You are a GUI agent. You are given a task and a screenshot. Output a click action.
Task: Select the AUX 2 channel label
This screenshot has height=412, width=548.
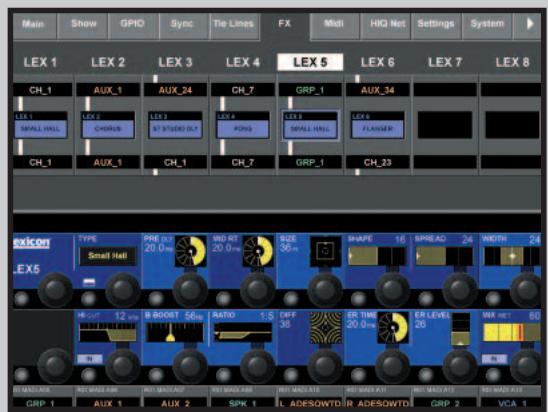pyautogui.click(x=175, y=403)
